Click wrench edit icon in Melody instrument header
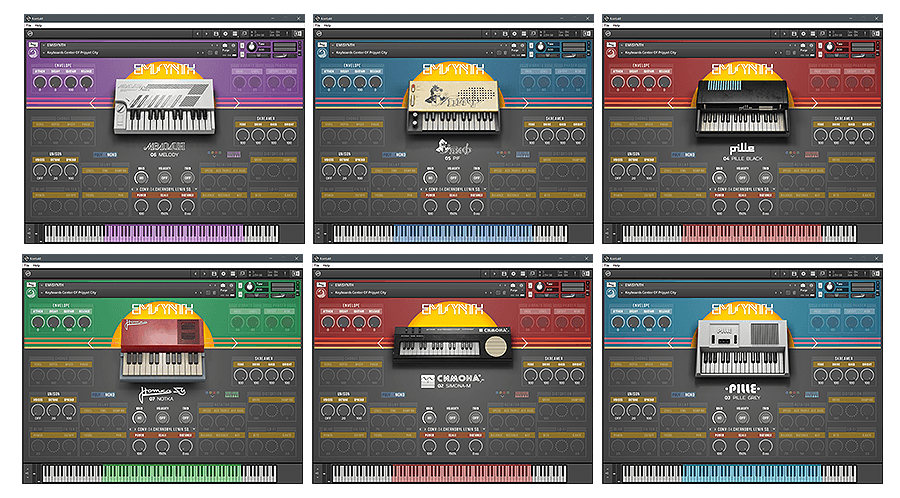Image resolution: width=900 pixels, height=498 pixels. coord(33,44)
